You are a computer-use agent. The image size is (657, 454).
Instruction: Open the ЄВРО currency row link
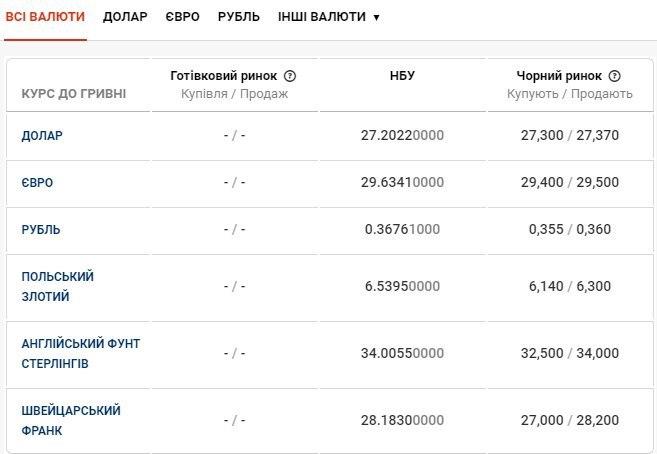pos(37,183)
